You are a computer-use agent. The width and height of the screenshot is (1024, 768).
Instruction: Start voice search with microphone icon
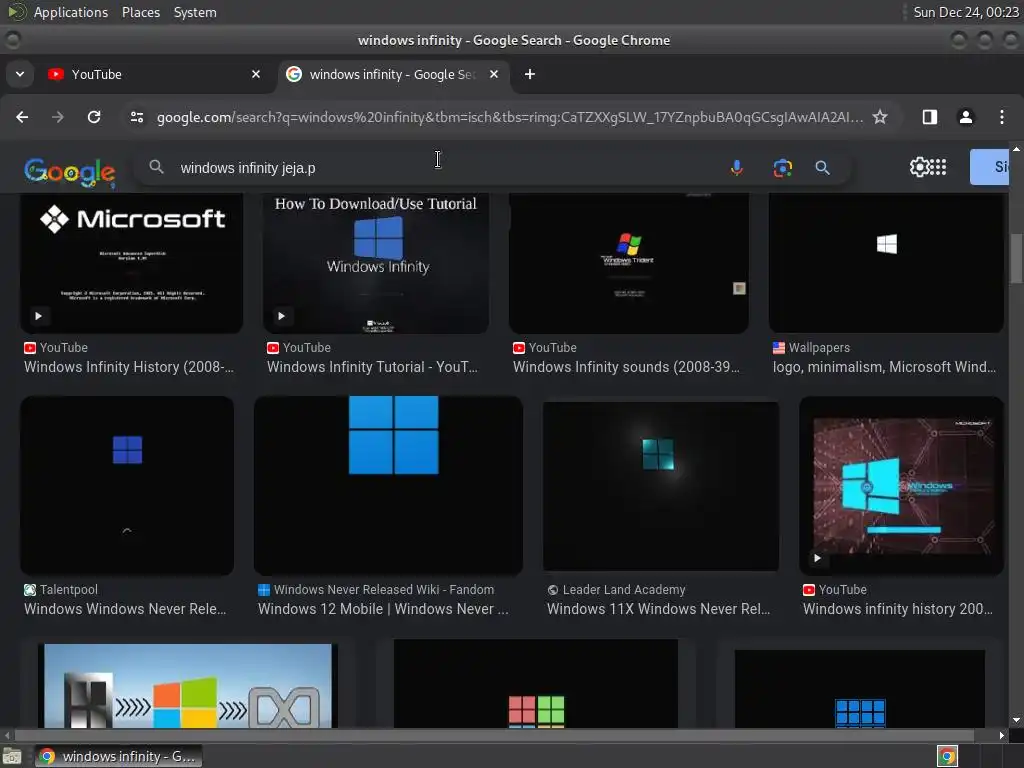click(737, 168)
